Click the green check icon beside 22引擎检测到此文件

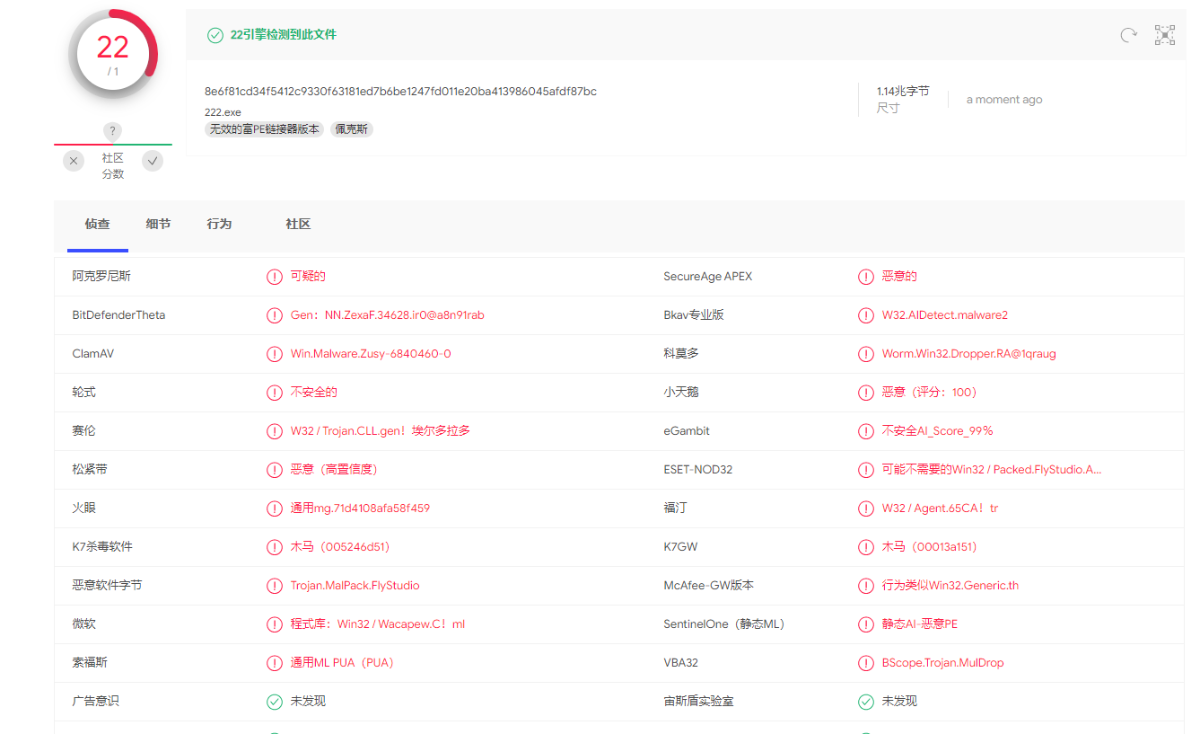pyautogui.click(x=215, y=35)
